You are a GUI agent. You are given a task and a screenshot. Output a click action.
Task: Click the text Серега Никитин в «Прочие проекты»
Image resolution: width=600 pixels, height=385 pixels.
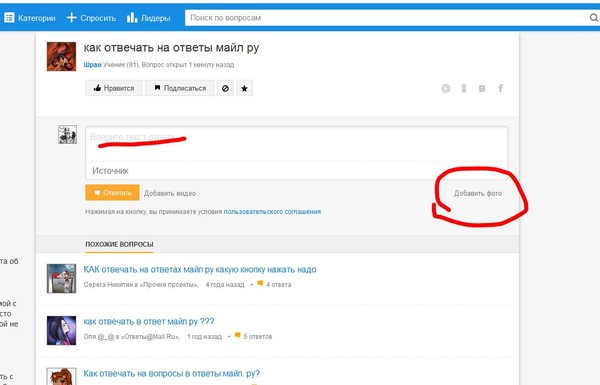(141, 285)
